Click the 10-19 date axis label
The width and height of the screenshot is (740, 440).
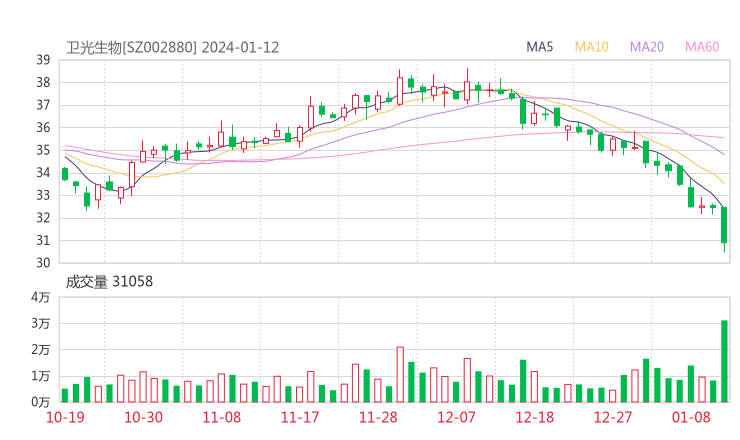65,417
